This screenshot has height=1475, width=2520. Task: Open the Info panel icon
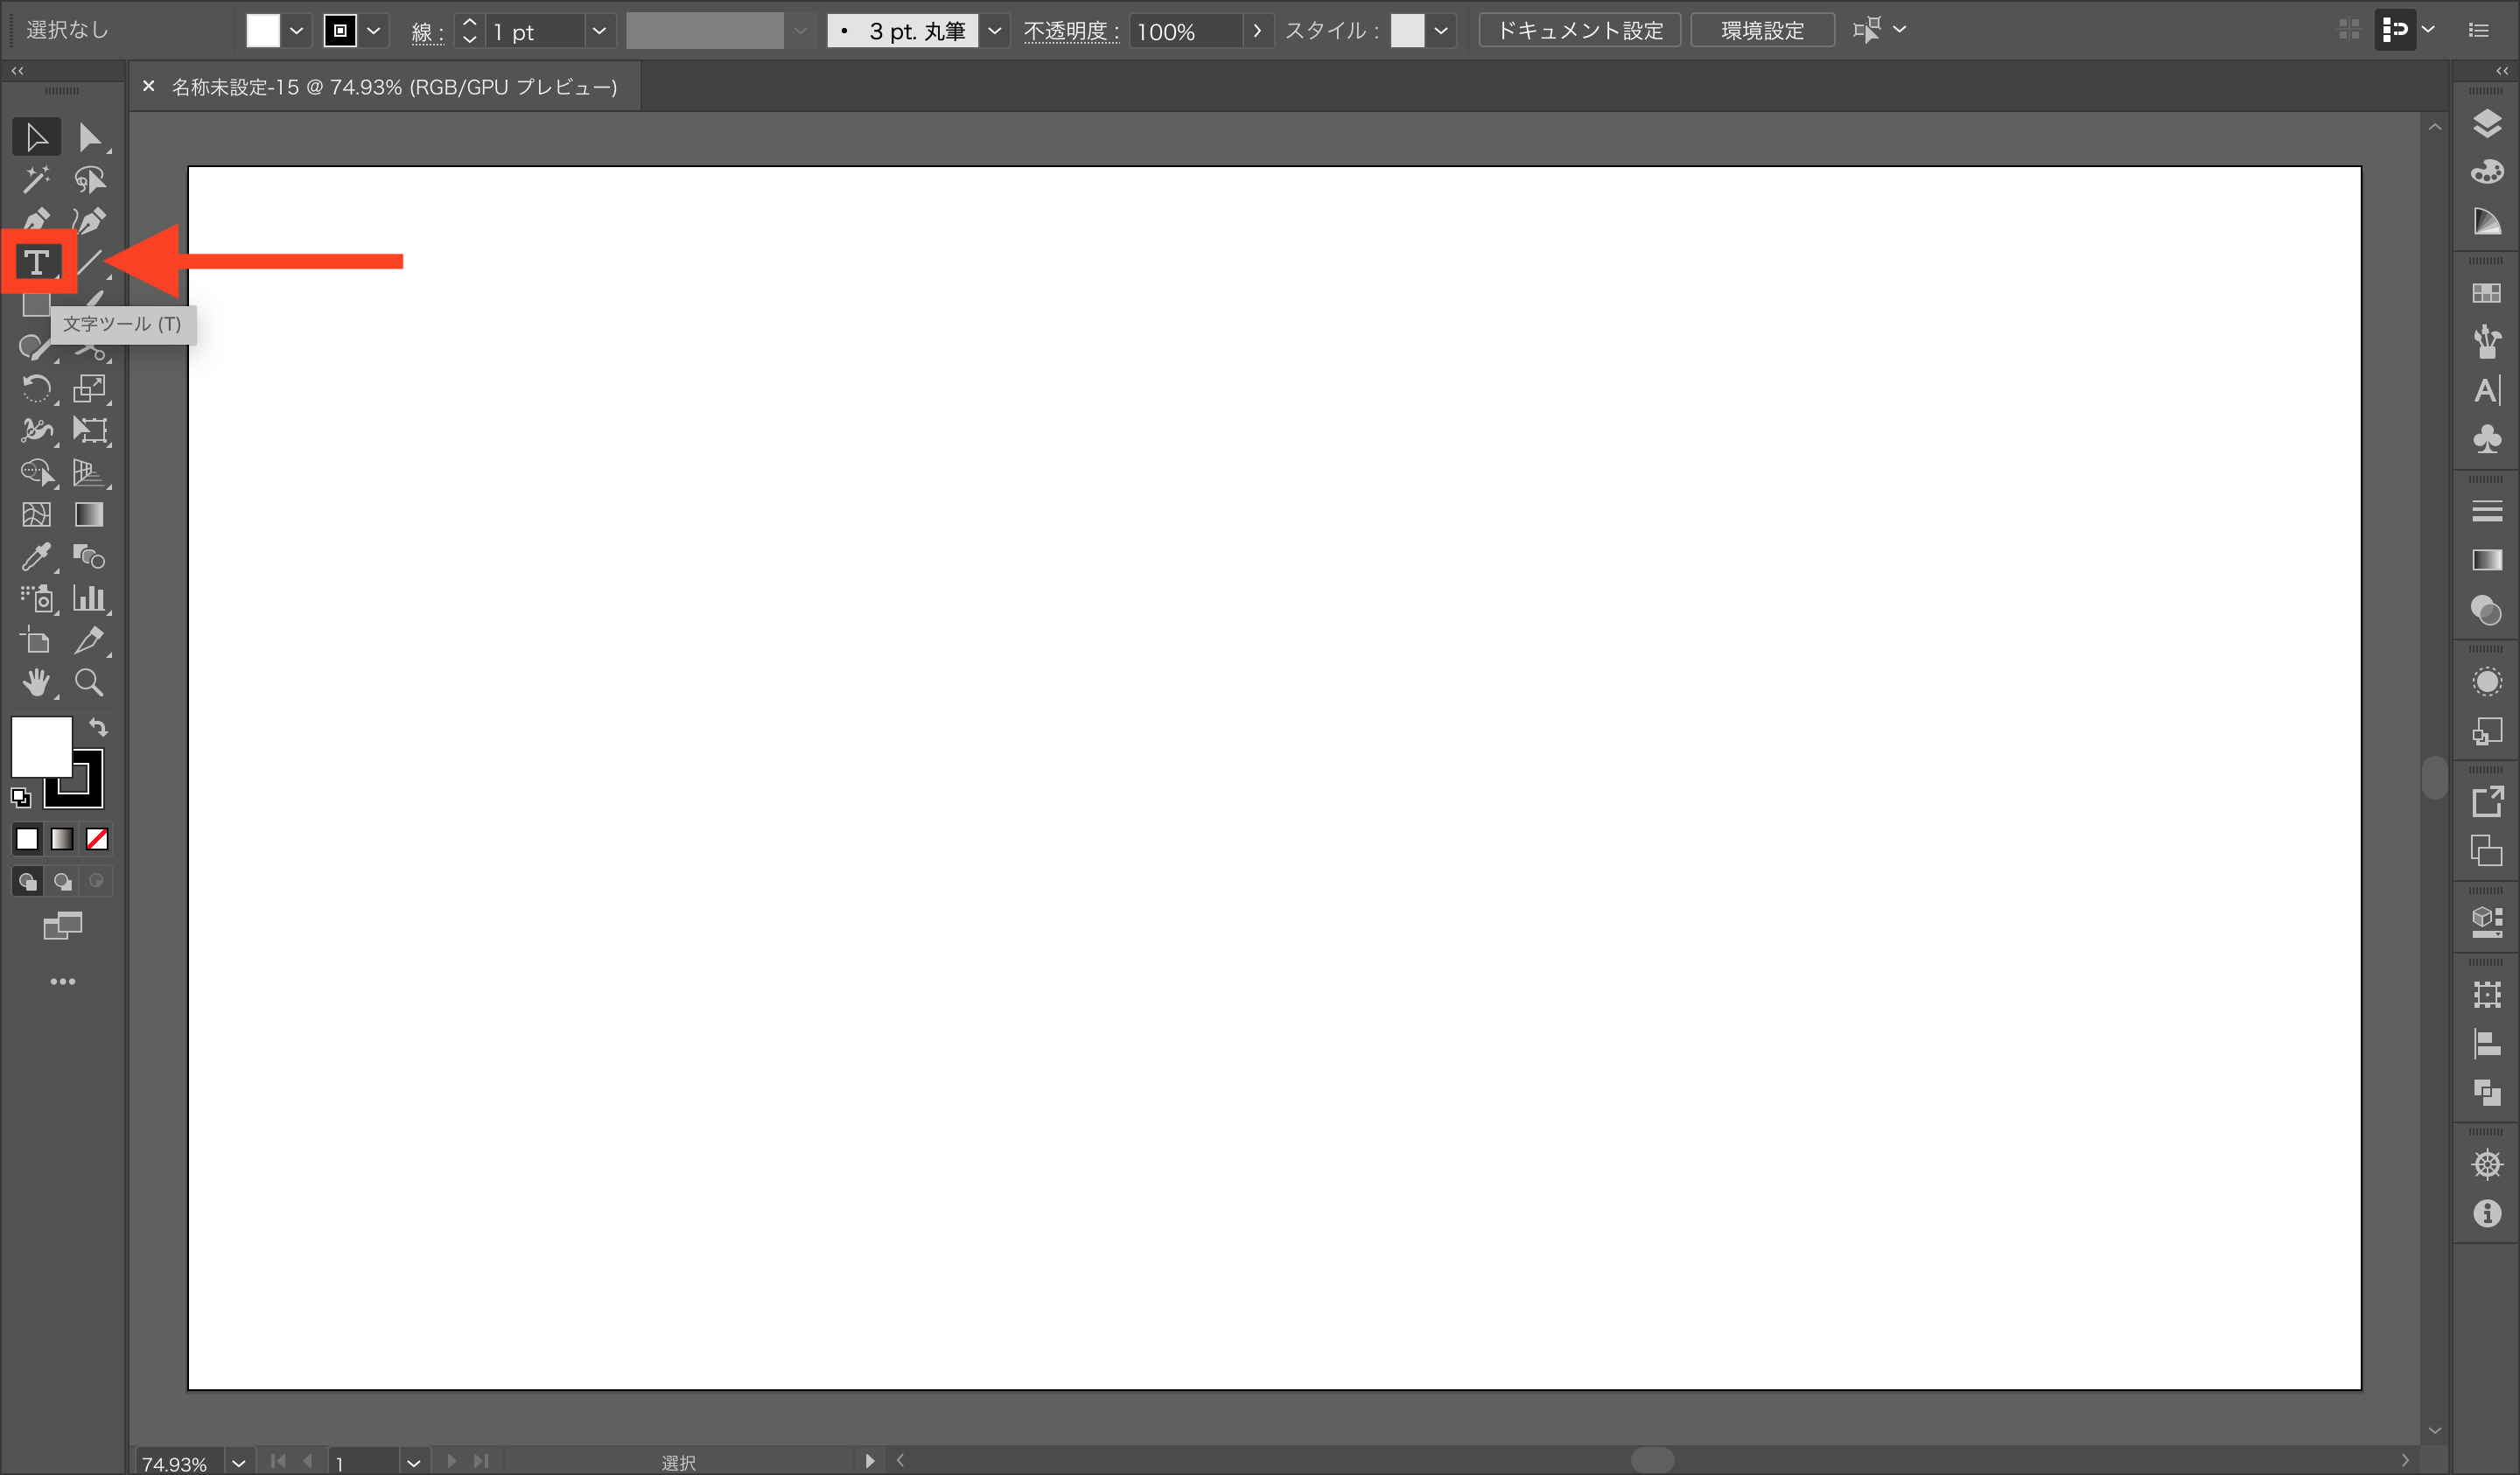click(2486, 1213)
